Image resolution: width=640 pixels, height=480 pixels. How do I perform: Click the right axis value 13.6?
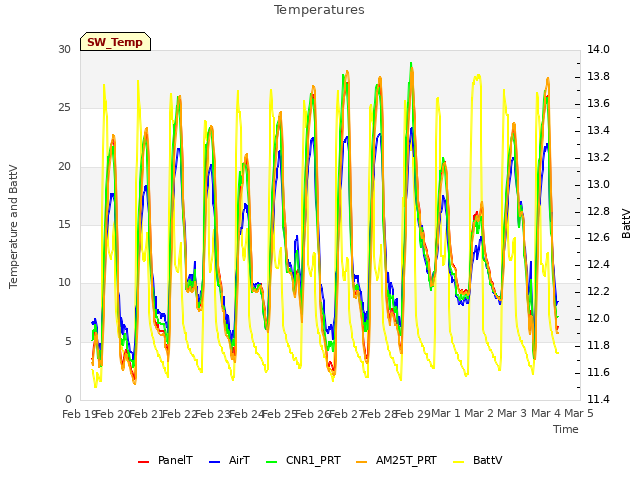tap(598, 103)
